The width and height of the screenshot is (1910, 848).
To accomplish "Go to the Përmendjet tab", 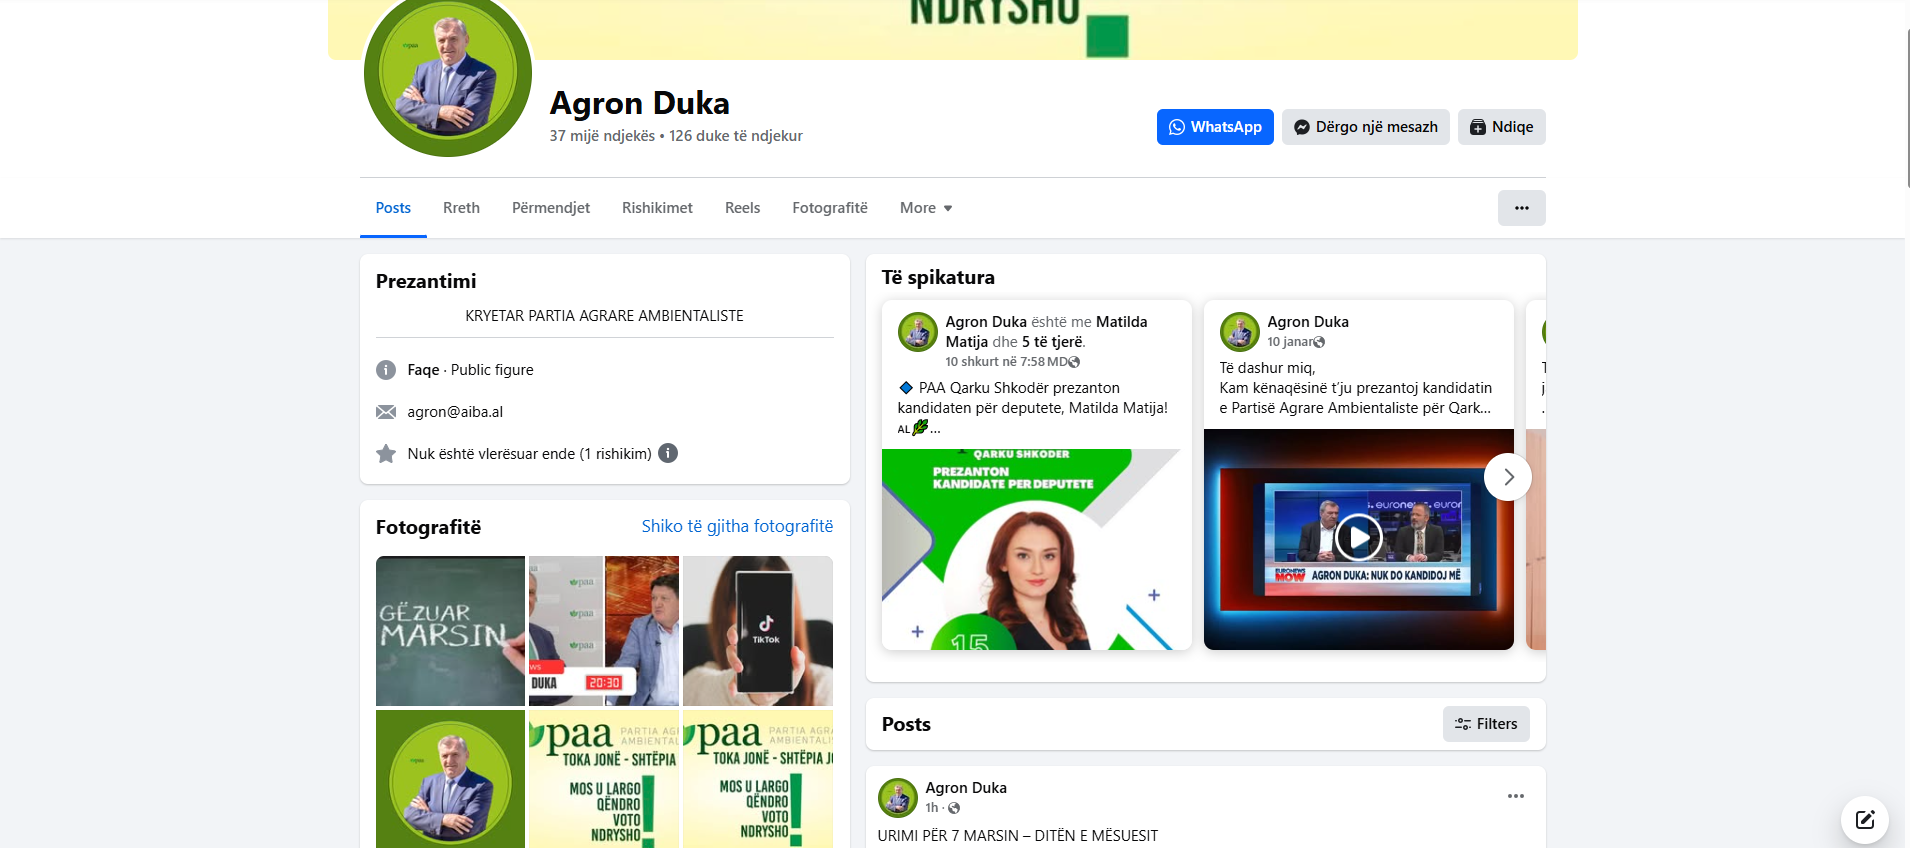I will point(550,208).
